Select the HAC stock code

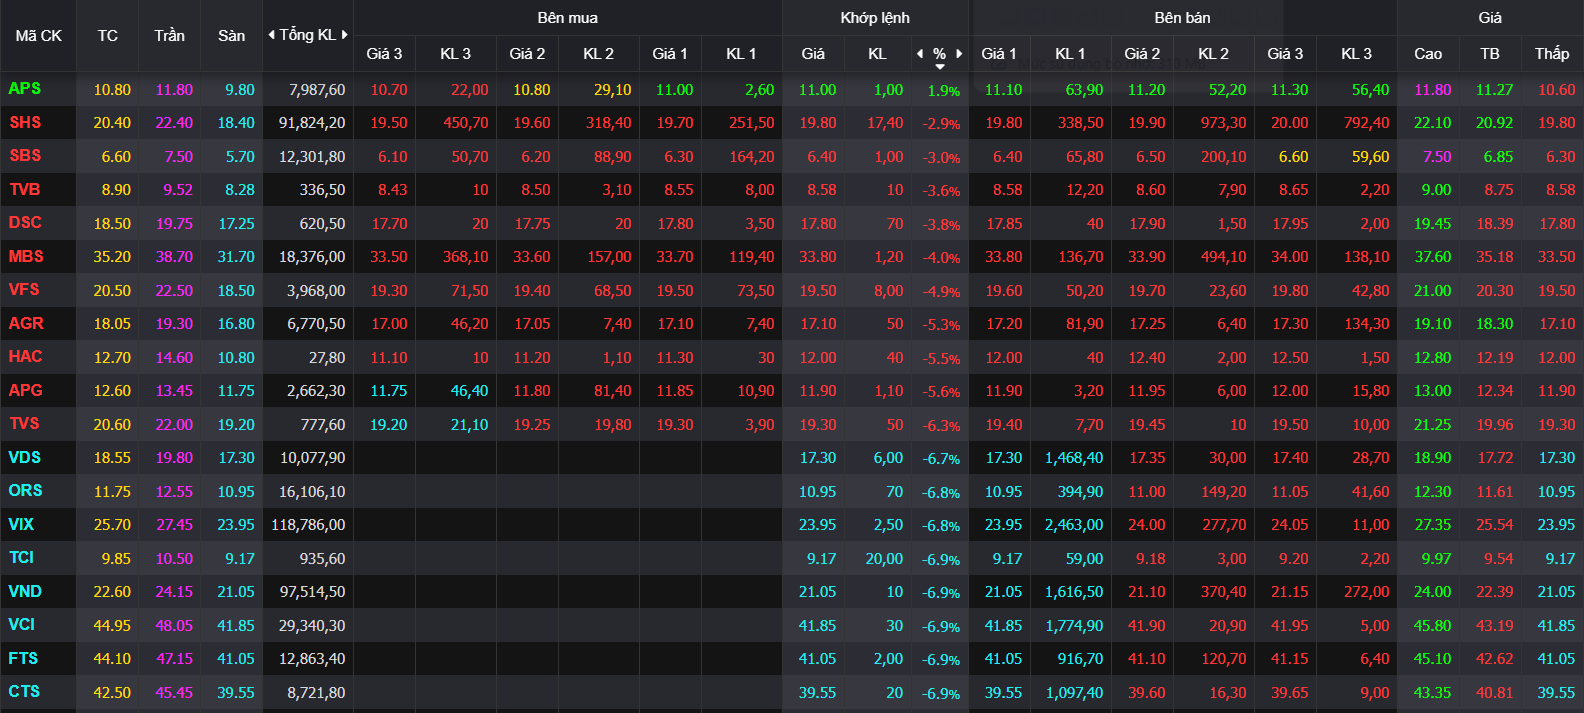pos(25,357)
